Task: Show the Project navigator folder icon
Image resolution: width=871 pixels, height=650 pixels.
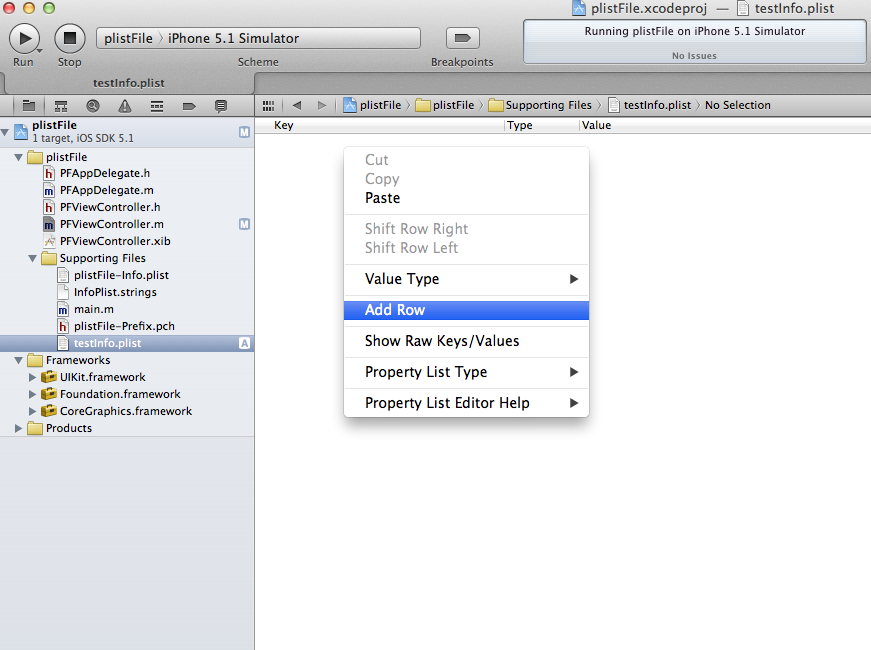Action: coord(29,106)
